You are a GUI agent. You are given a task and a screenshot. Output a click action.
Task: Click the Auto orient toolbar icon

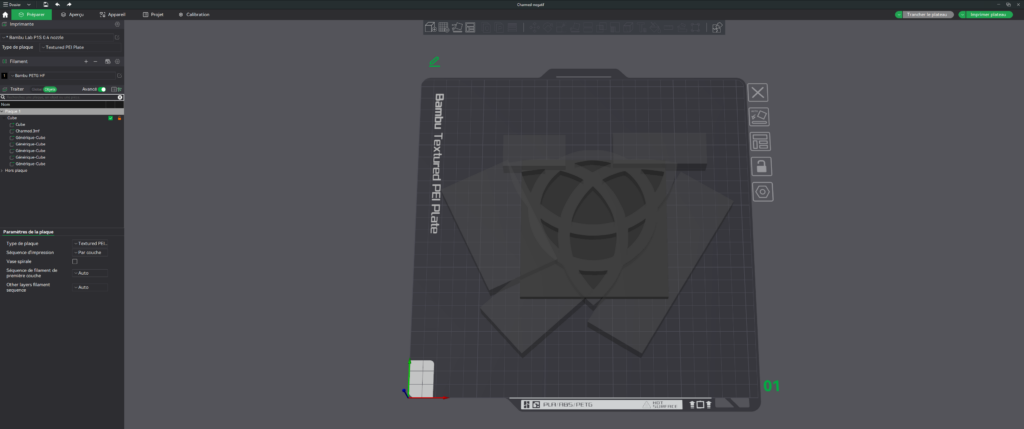tap(457, 27)
